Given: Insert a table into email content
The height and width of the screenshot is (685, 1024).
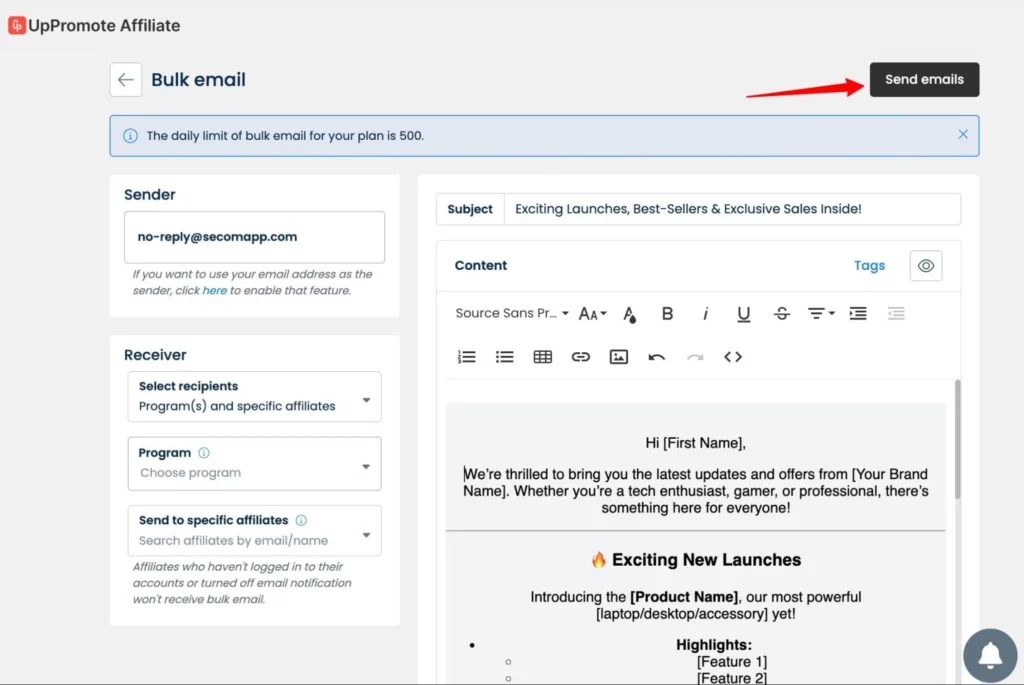Looking at the screenshot, I should pyautogui.click(x=542, y=357).
